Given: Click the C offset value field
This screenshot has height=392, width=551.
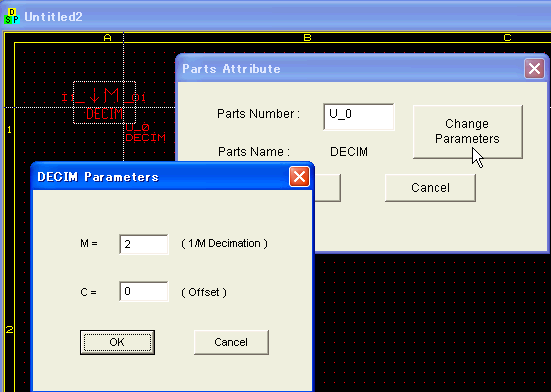Looking at the screenshot, I should click(x=144, y=291).
